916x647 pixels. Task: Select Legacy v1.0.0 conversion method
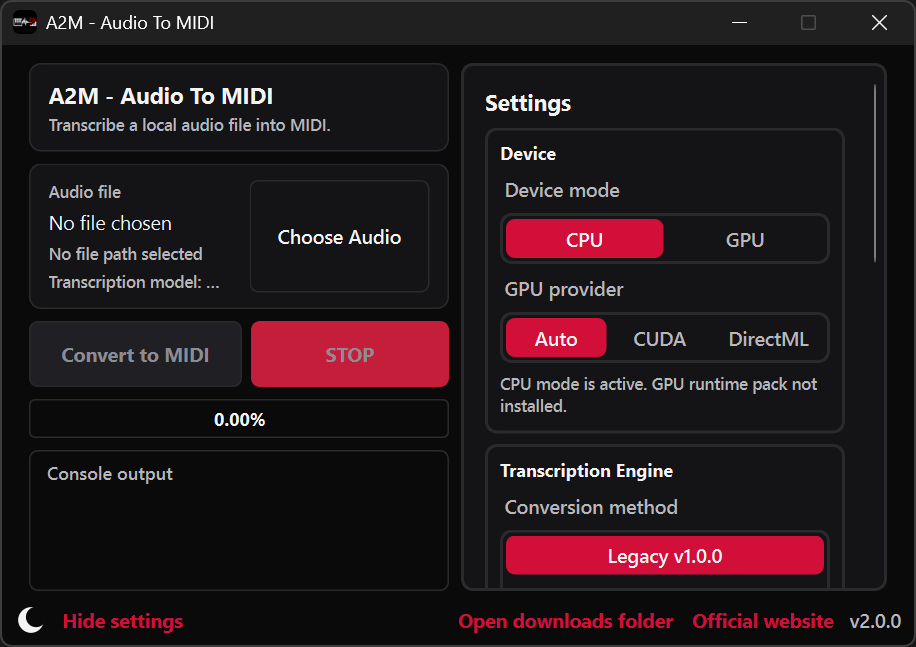tap(664, 555)
